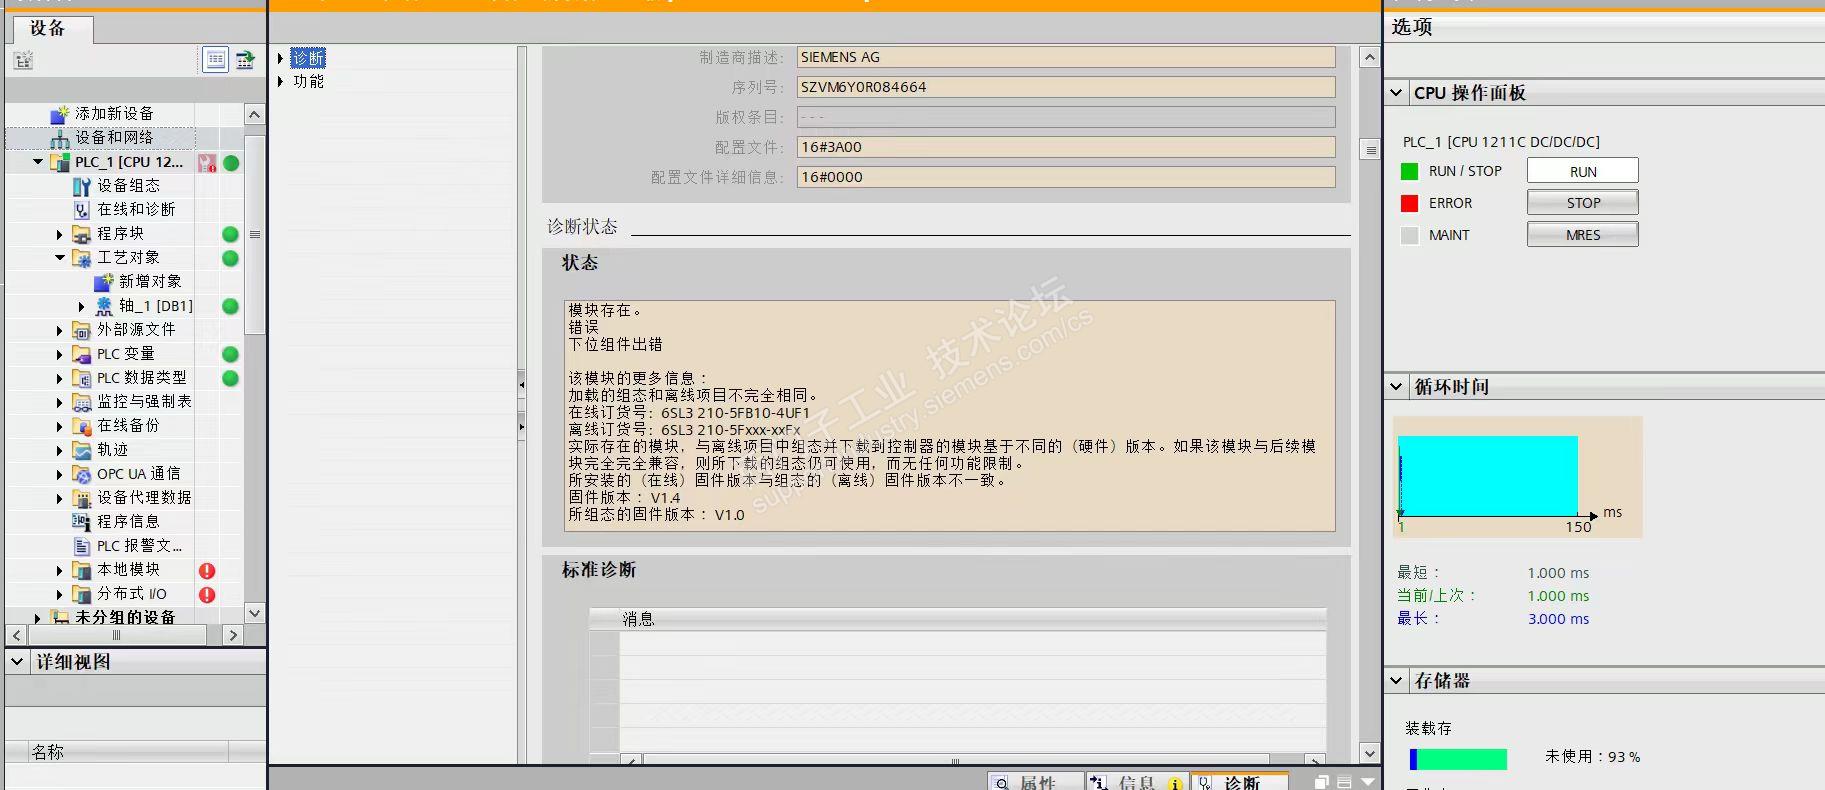Set the CPU to RUN
The height and width of the screenshot is (790, 1825).
pyautogui.click(x=1583, y=171)
